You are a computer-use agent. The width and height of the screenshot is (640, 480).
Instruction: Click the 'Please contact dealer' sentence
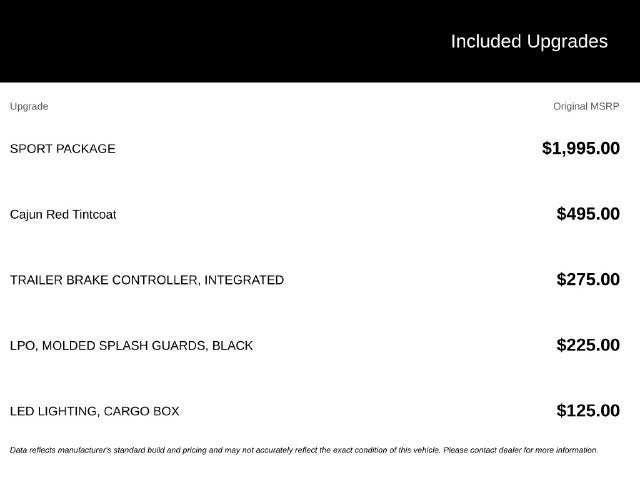point(521,450)
